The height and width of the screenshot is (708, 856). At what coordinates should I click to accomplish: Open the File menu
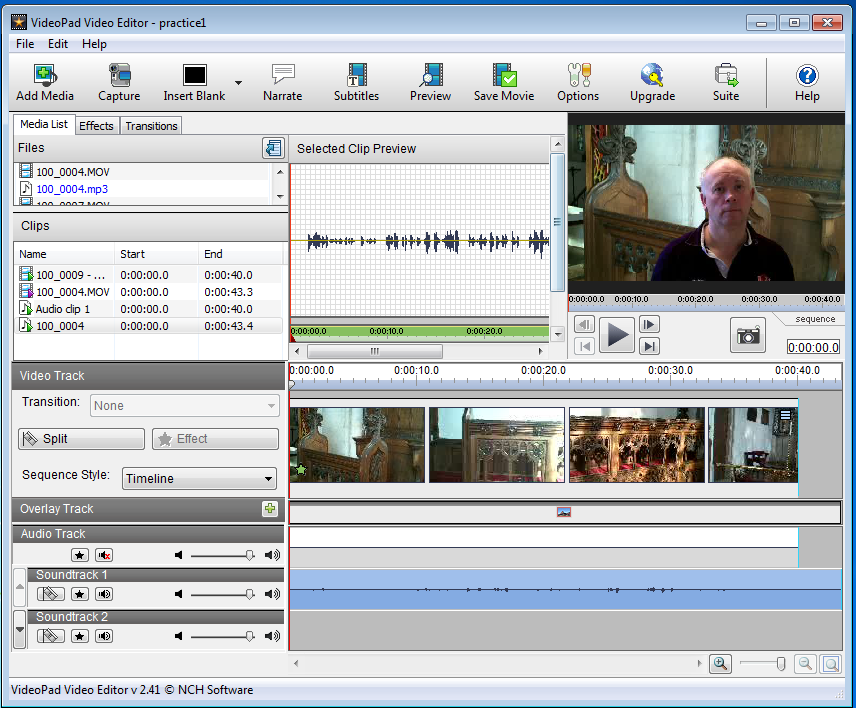coord(25,44)
